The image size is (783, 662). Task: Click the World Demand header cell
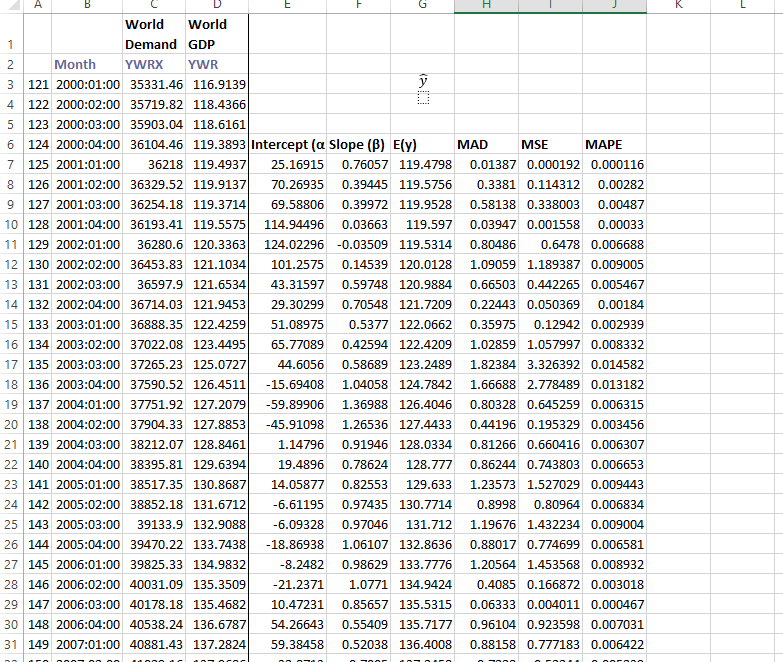point(154,34)
